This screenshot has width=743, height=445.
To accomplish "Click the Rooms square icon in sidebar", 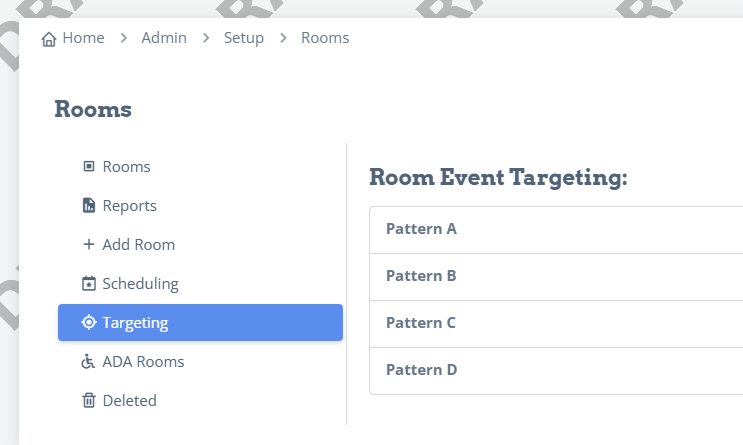I will 89,166.
